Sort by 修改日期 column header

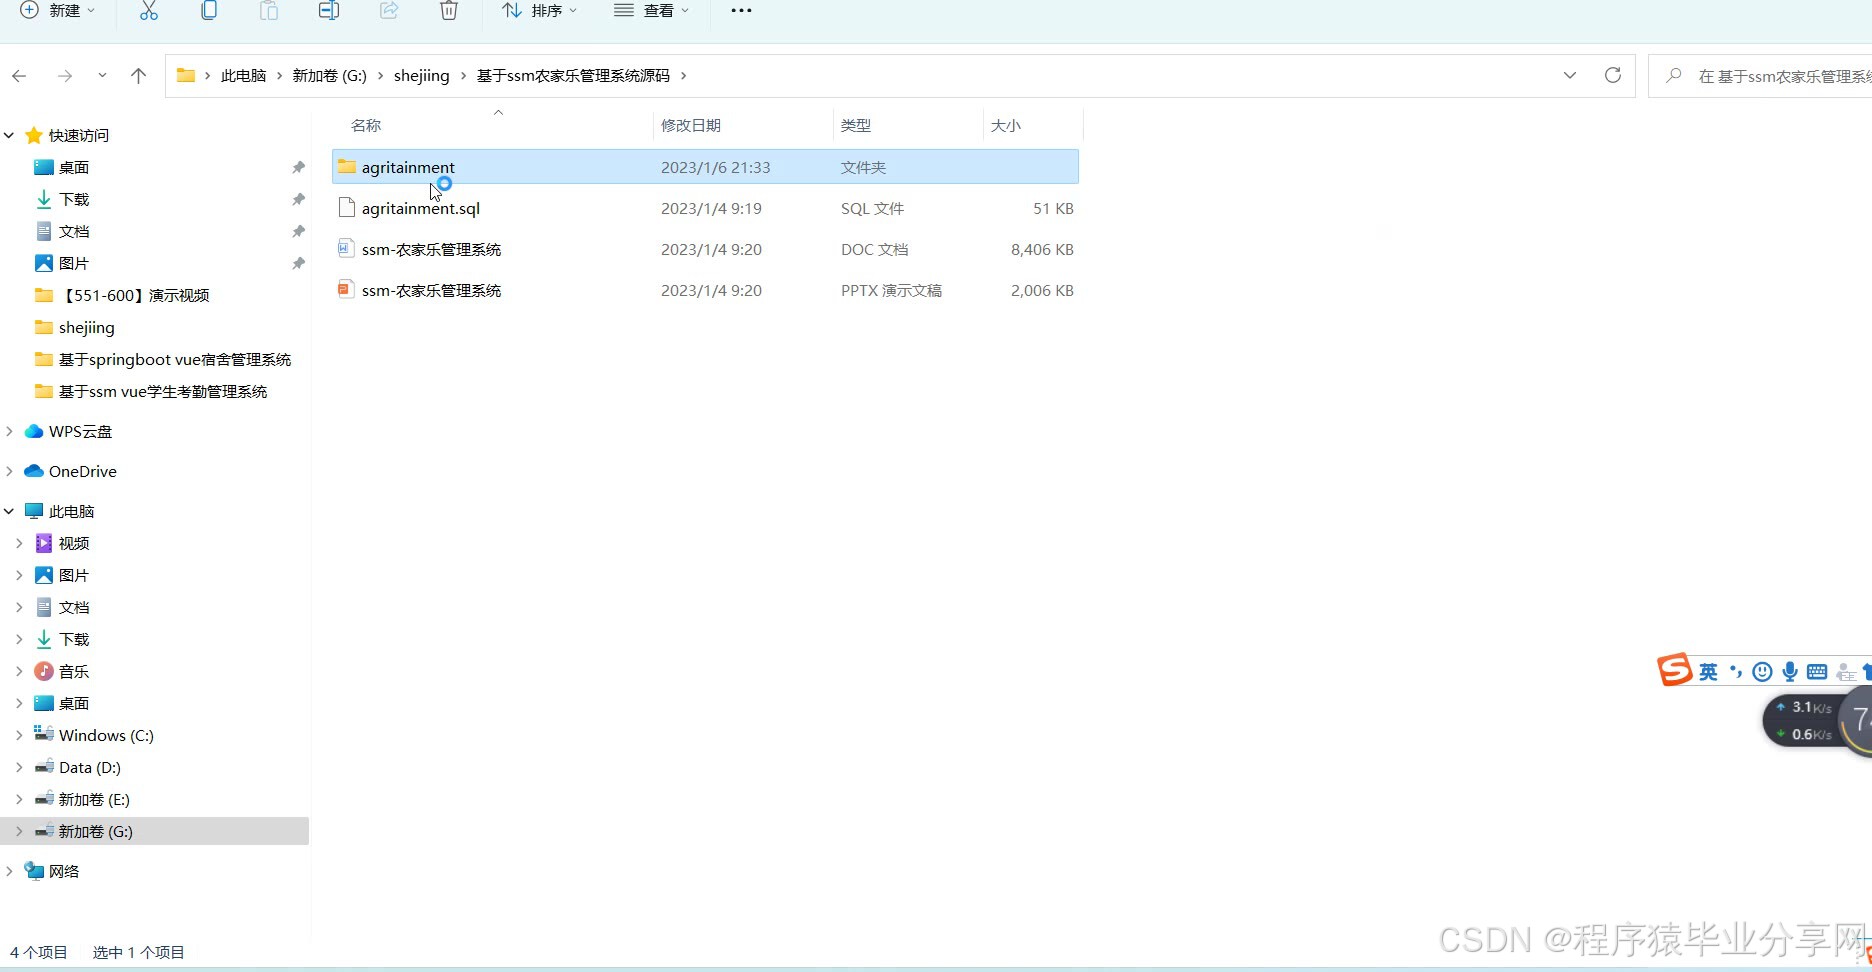[x=690, y=125]
